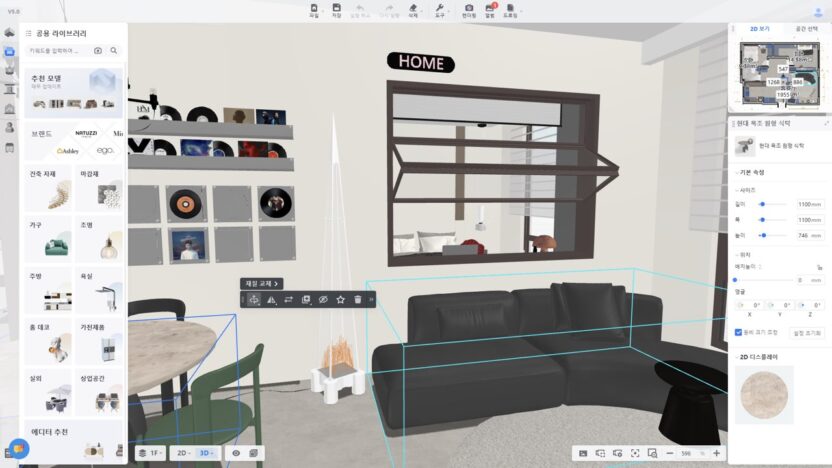The image size is (832, 468).
Task: Click the mirror flip icon in floating toolbar
Action: 271,299
